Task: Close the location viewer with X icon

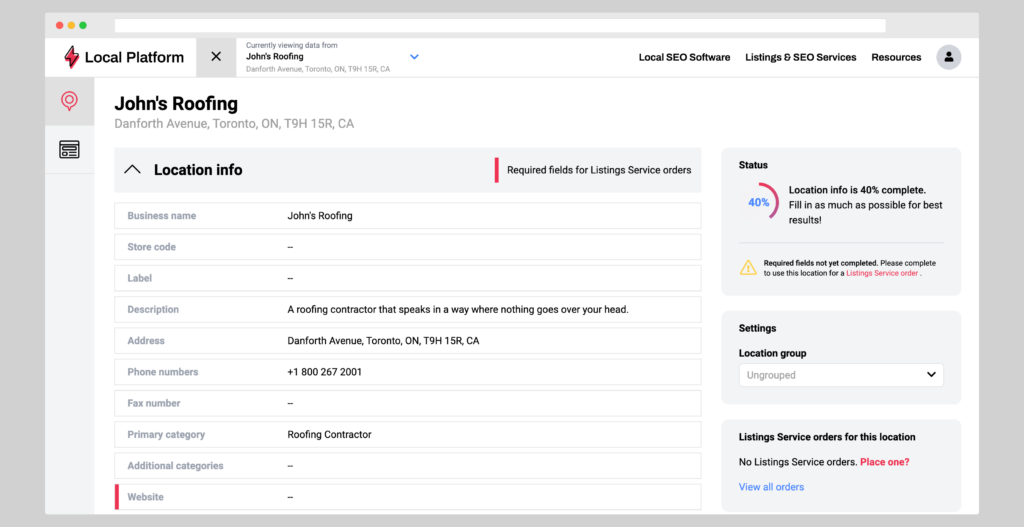Action: click(216, 57)
